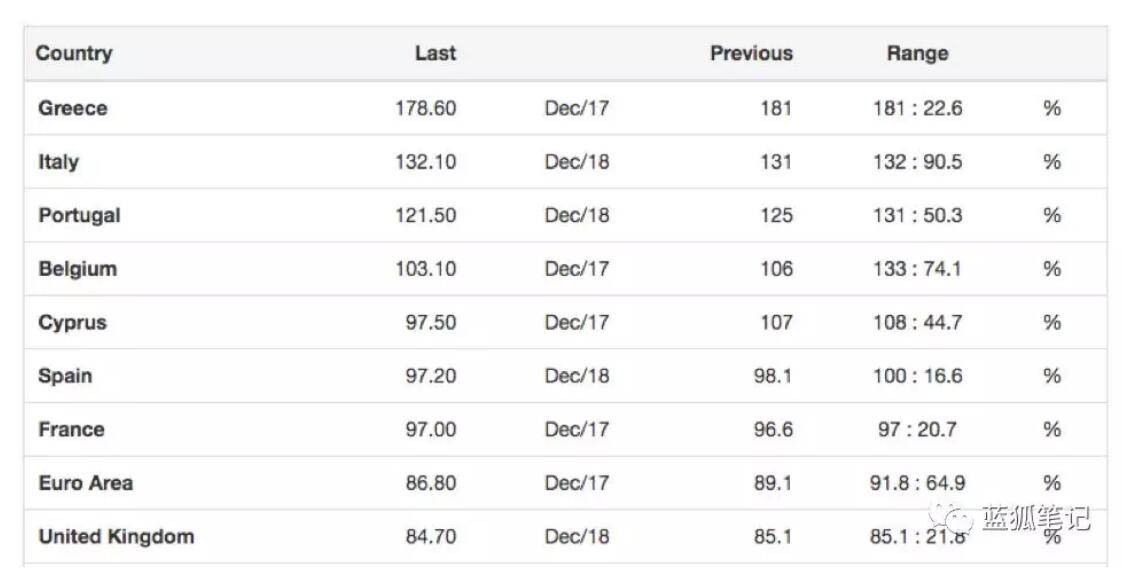The image size is (1122, 575).
Task: Select France in the country column
Action: [72, 430]
